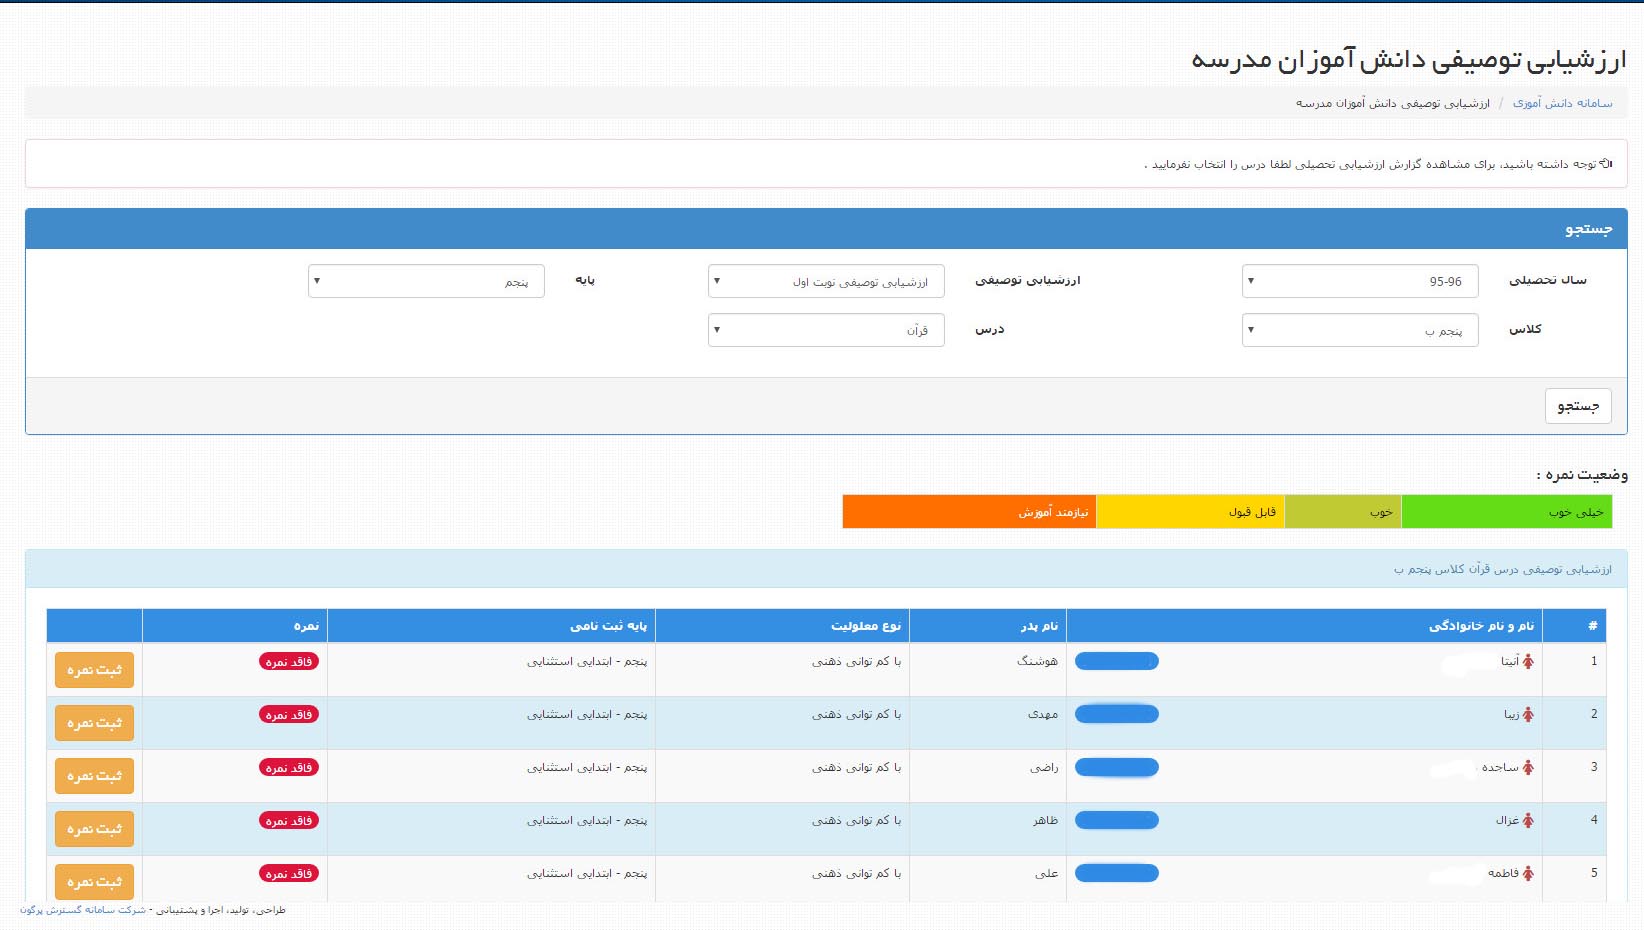Click father name مهدی in row 2
The image size is (1644, 930).
coord(1043,714)
